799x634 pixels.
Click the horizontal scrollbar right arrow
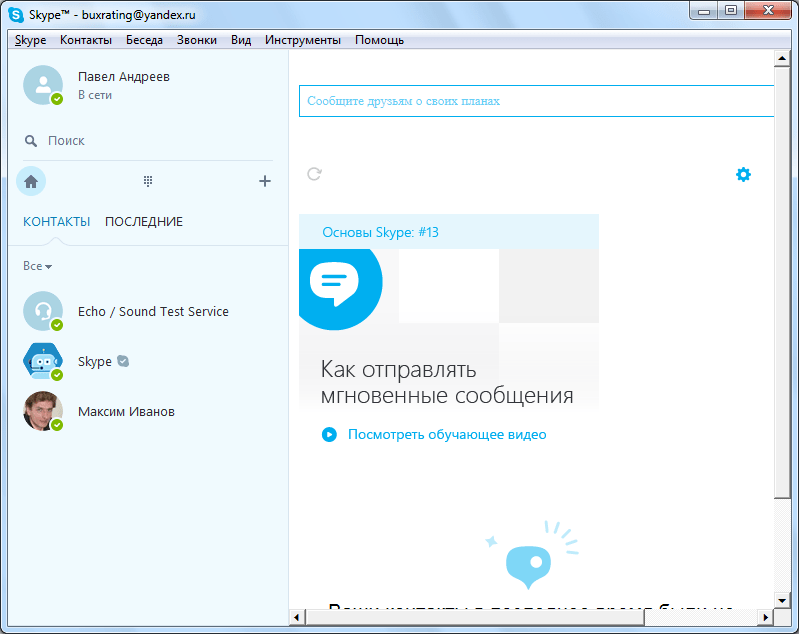(x=765, y=618)
